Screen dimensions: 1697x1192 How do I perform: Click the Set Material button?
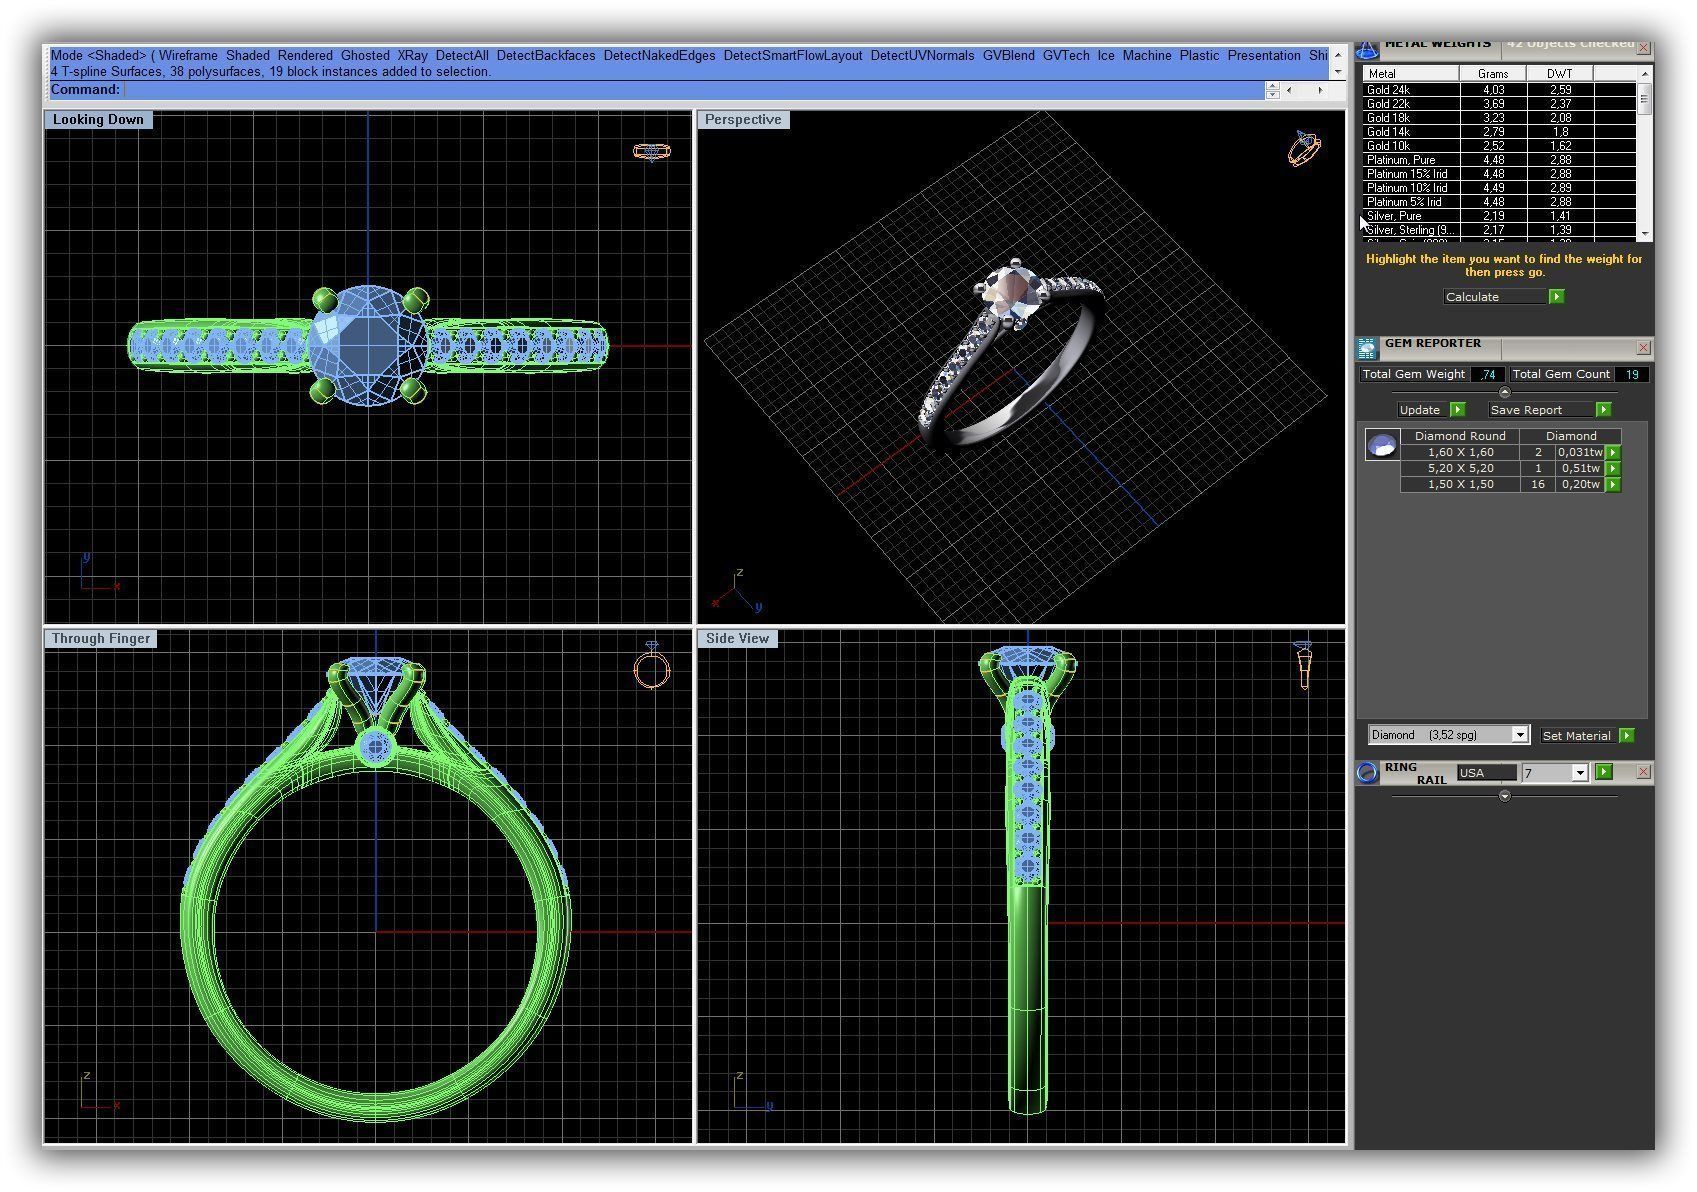[x=1578, y=736]
